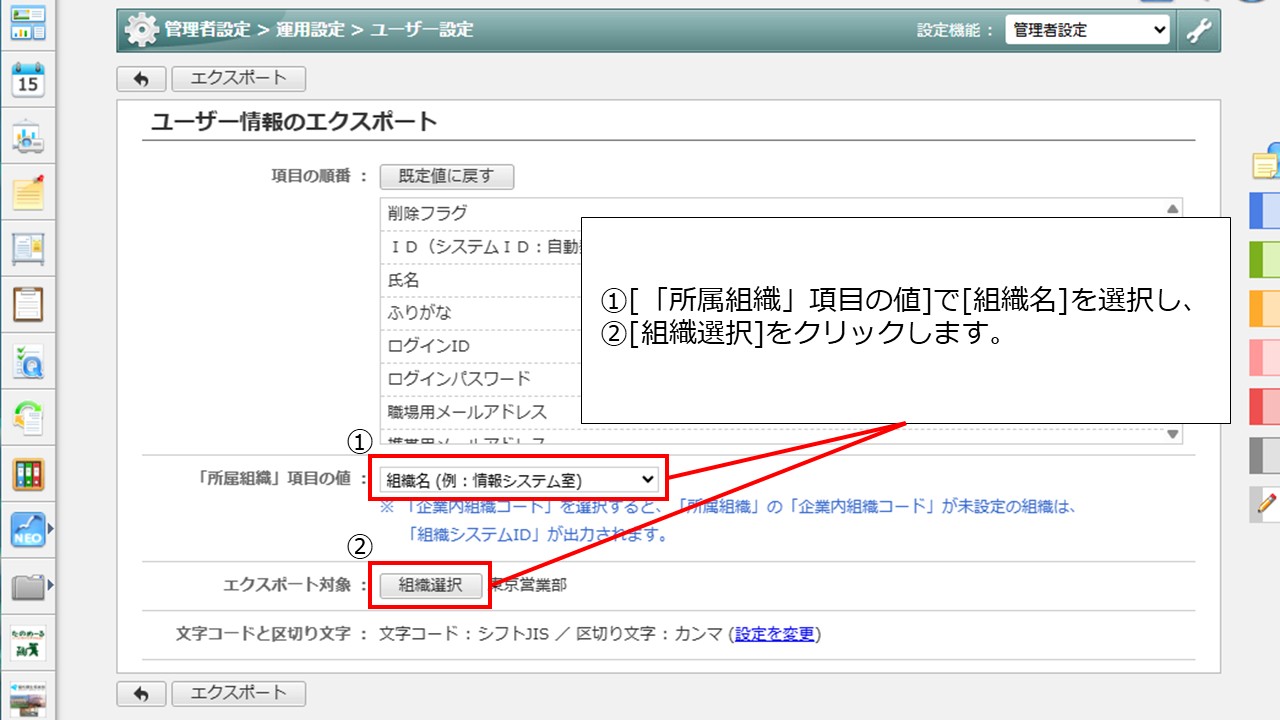Viewport: 1280px width, 720px height.
Task: Open the gray folder icon in sidebar
Action: coord(28,587)
